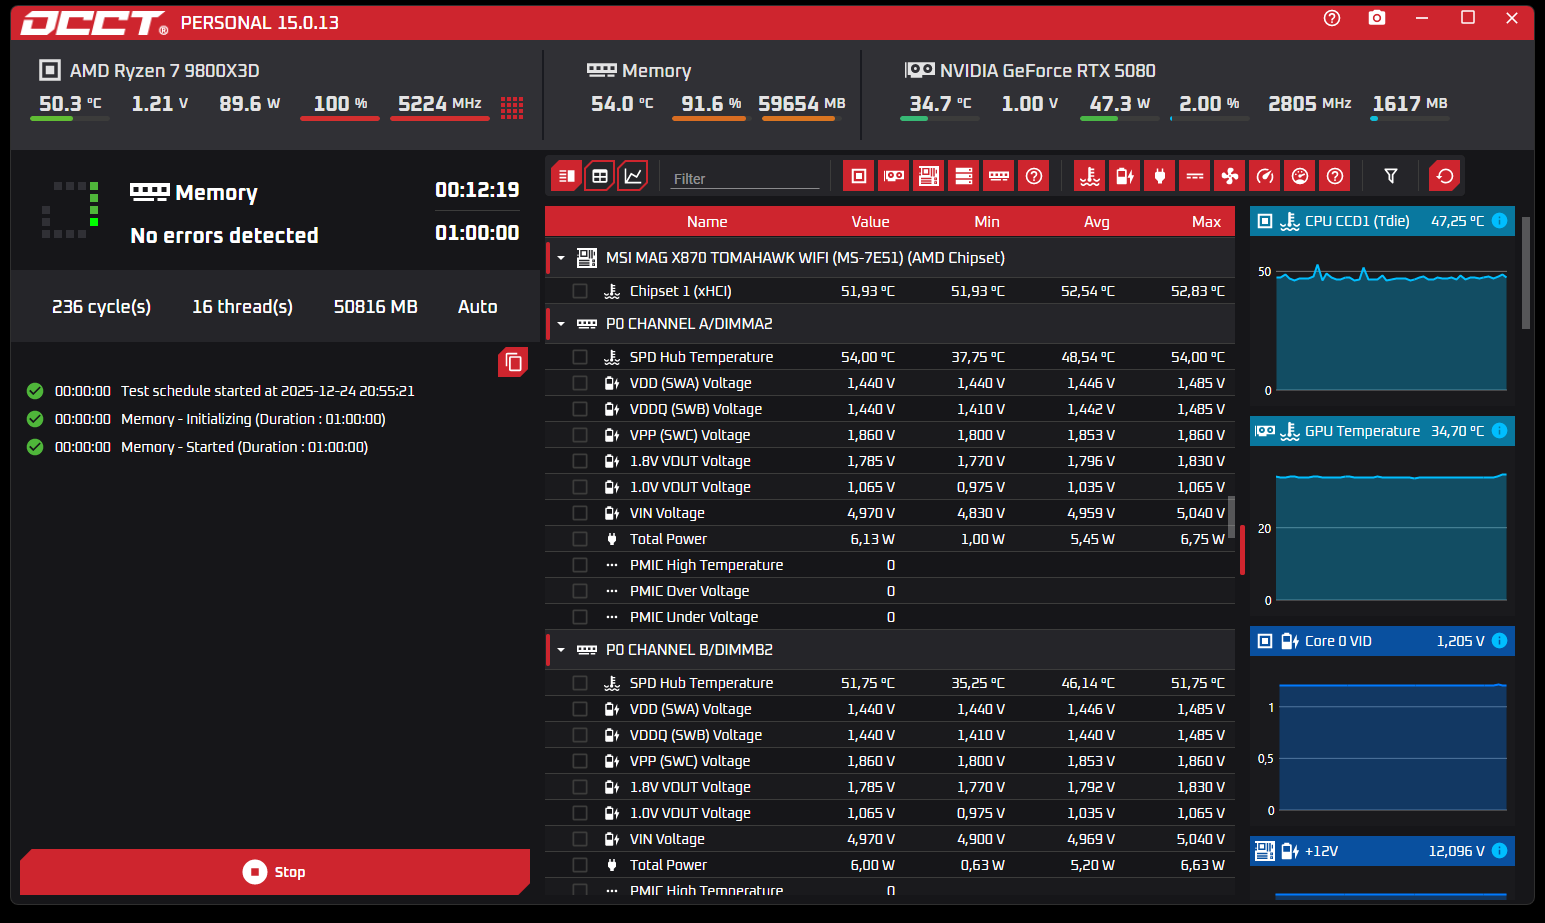Screen dimensions: 1545x923
Task: Sort the table by the Avg column
Action: [1097, 222]
